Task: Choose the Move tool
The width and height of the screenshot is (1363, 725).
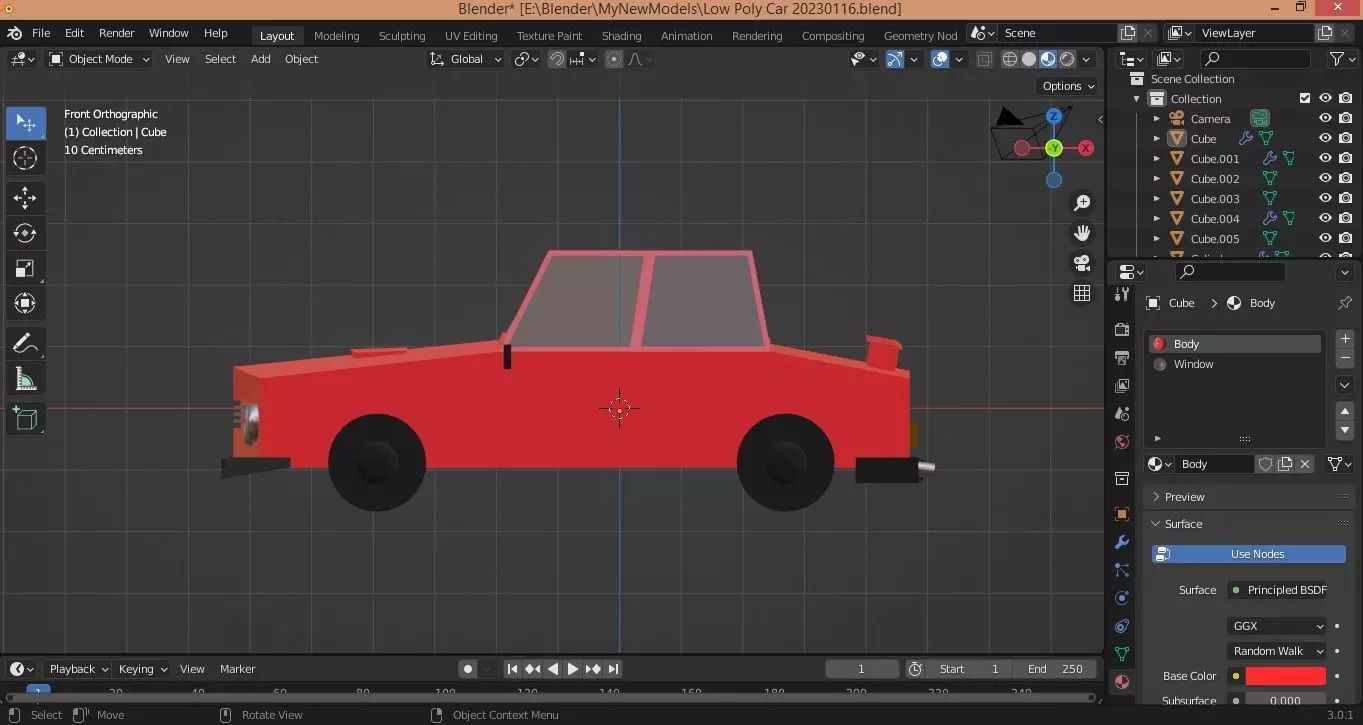Action: (x=26, y=198)
